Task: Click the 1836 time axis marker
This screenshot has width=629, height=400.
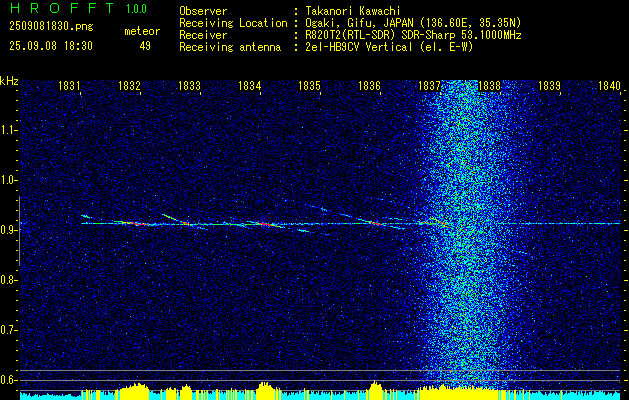Action: click(x=369, y=85)
